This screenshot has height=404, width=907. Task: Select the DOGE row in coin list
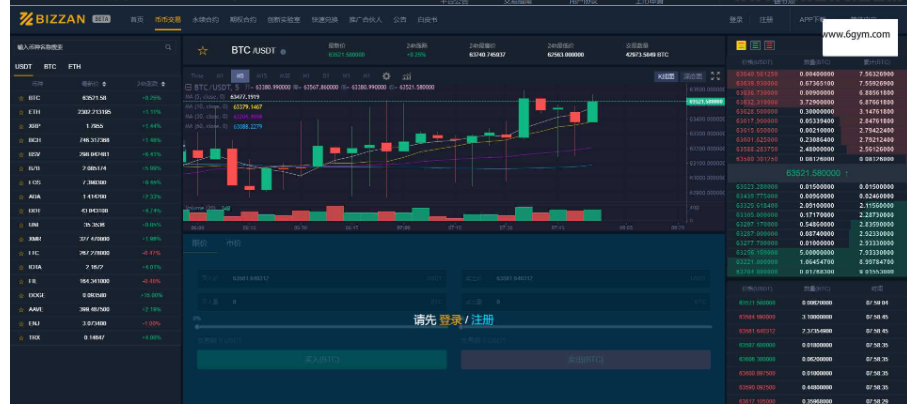95,295
